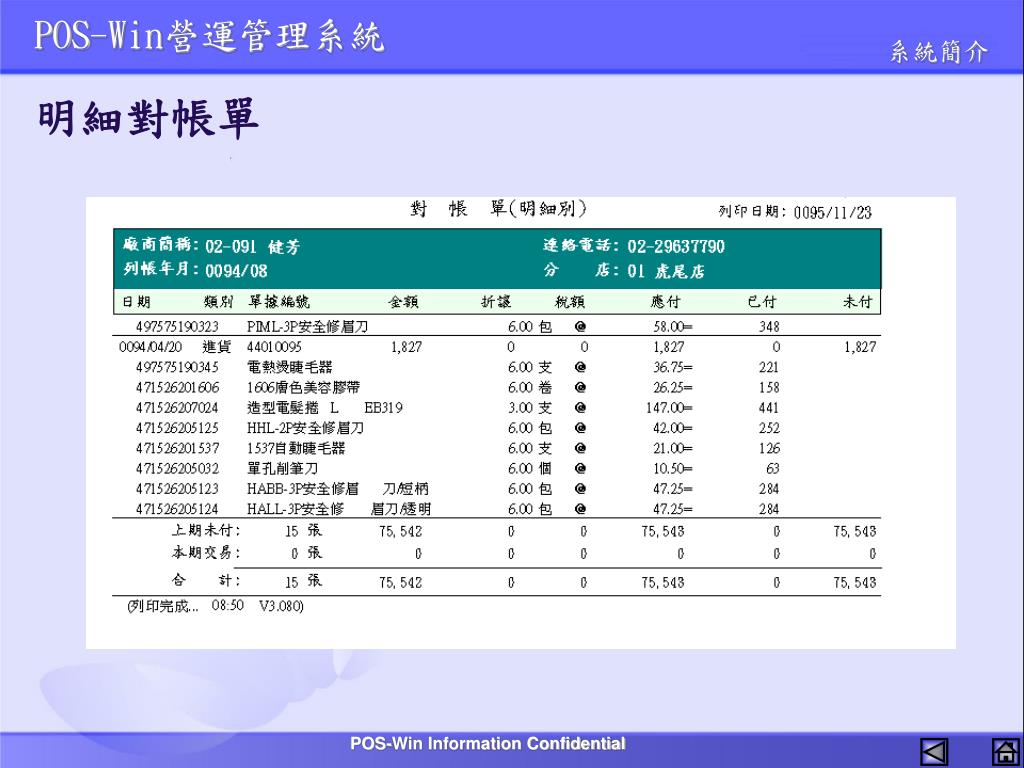The width and height of the screenshot is (1024, 768).
Task: Click item 1537自動睫毛器
Action: click(x=296, y=448)
